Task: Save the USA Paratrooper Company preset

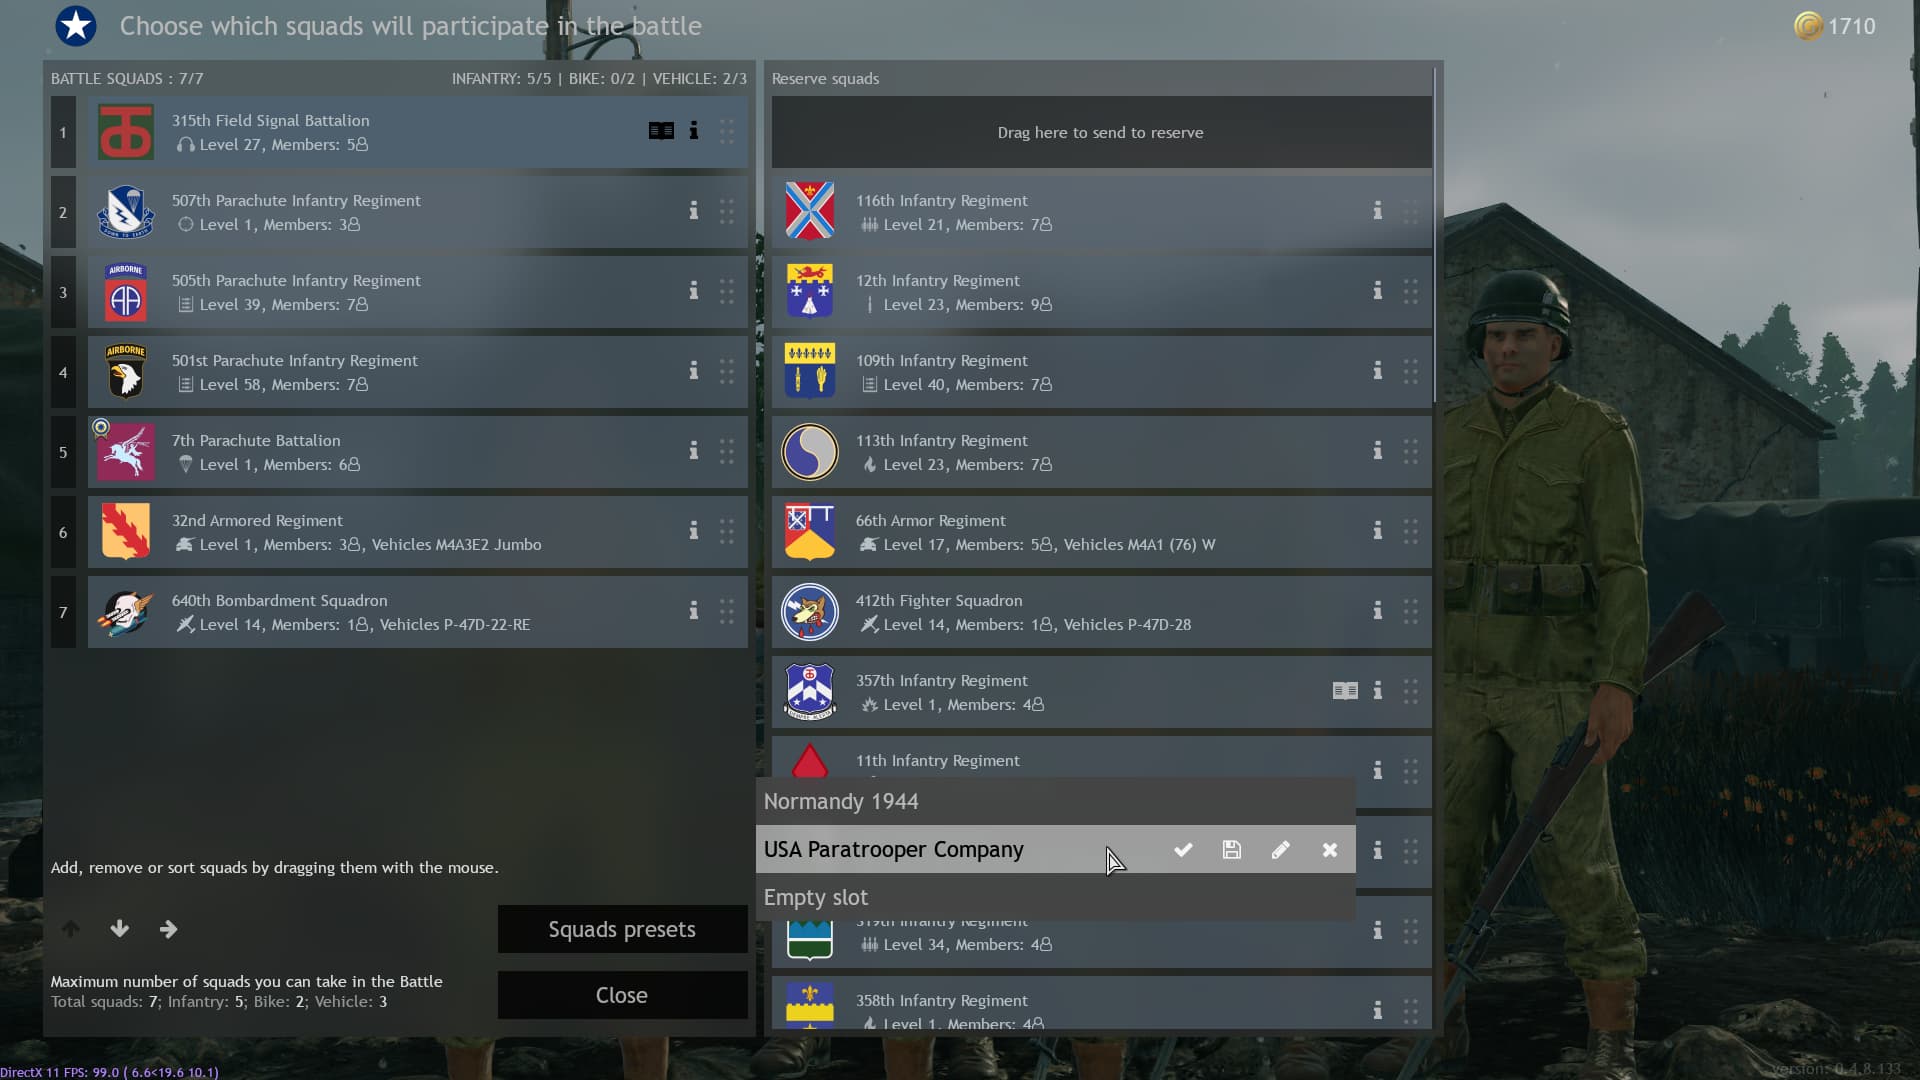Action: [1232, 850]
